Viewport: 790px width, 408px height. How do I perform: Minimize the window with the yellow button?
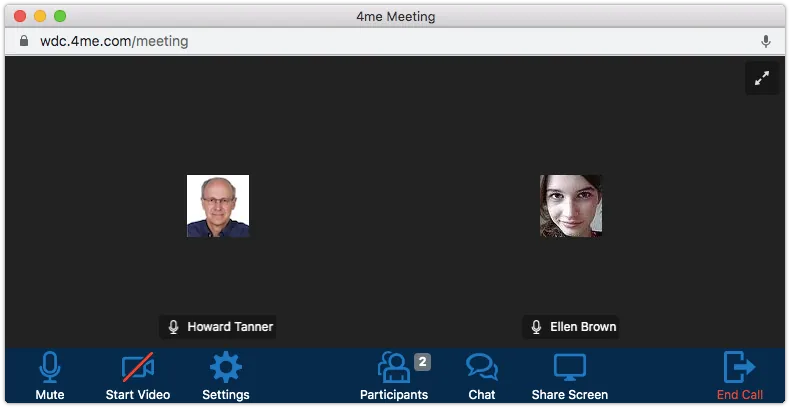40,16
